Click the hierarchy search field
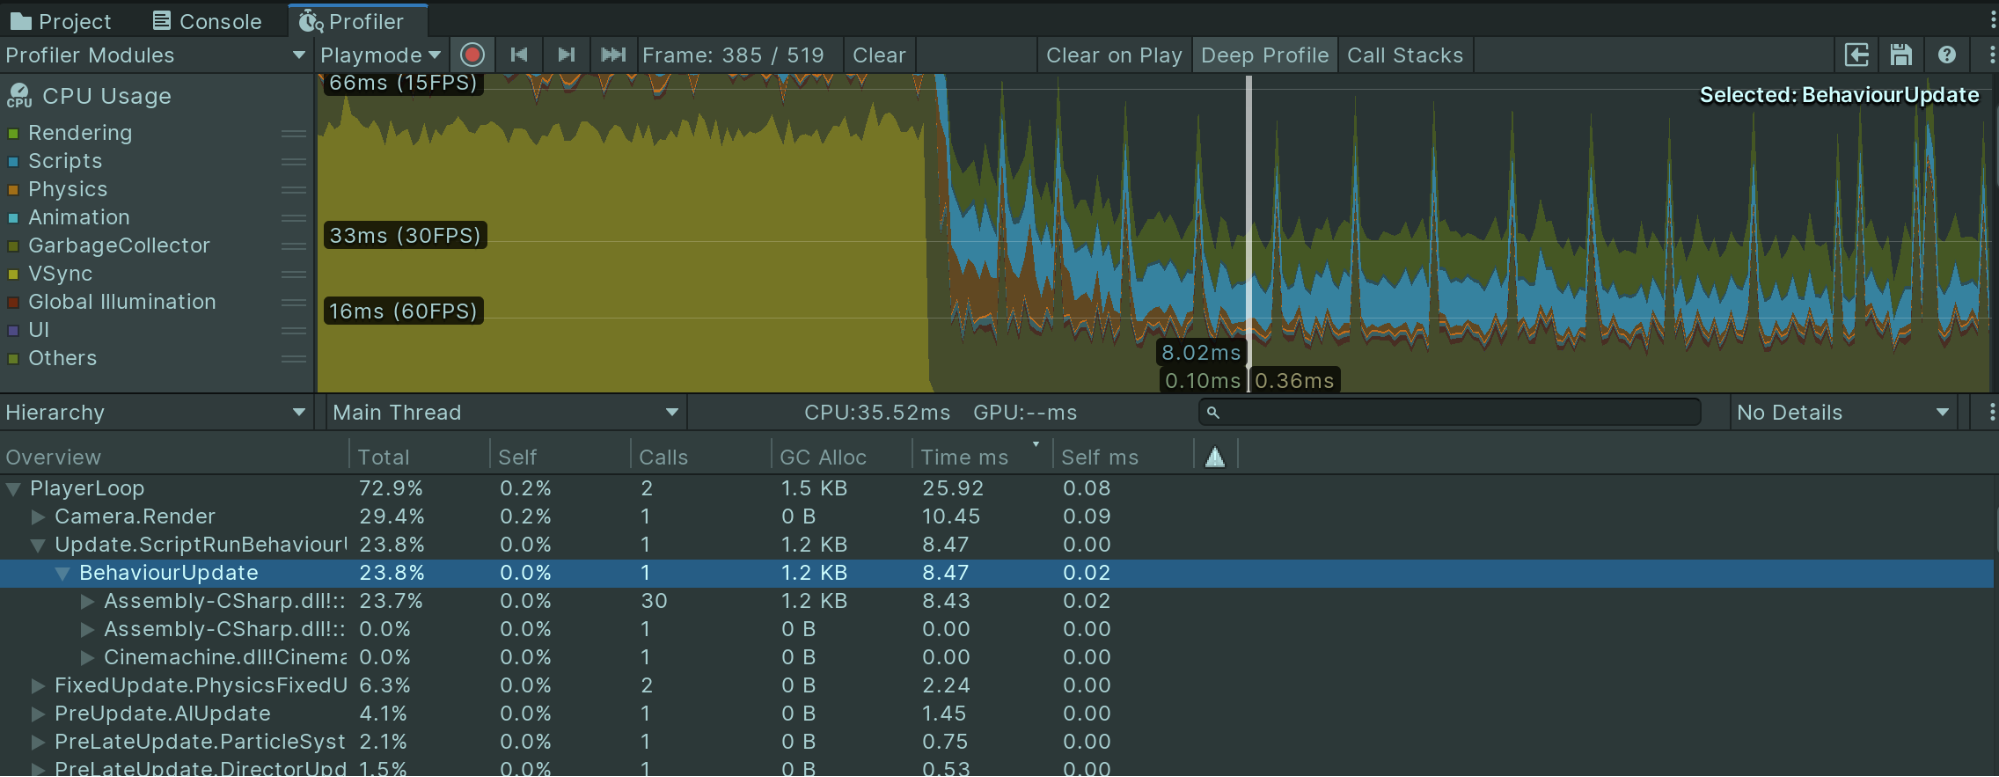1999x777 pixels. tap(1450, 412)
